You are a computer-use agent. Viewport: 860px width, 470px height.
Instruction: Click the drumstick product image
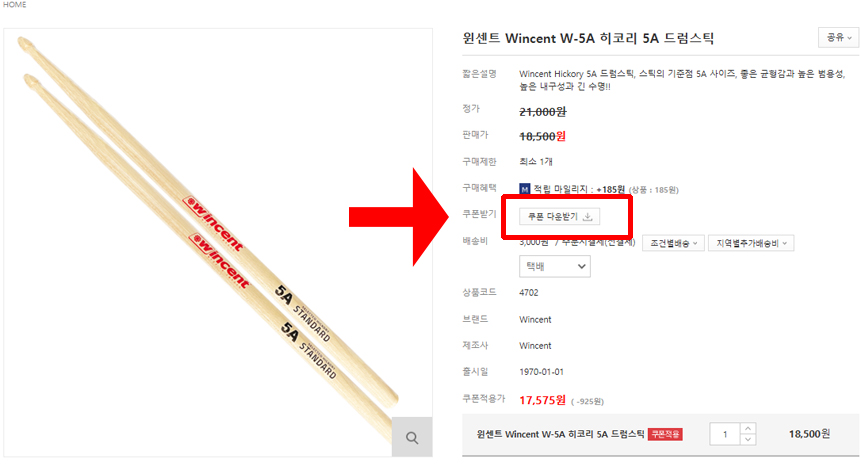(218, 242)
